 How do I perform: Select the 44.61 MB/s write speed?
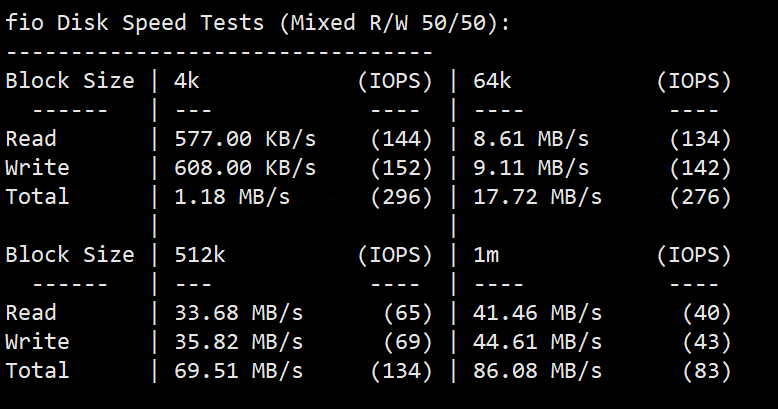[x=537, y=341]
